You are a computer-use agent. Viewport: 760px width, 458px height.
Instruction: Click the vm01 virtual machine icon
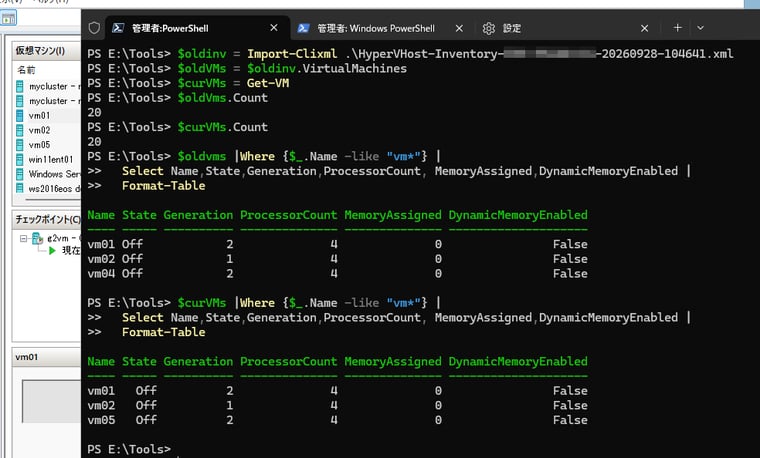pyautogui.click(x=19, y=115)
